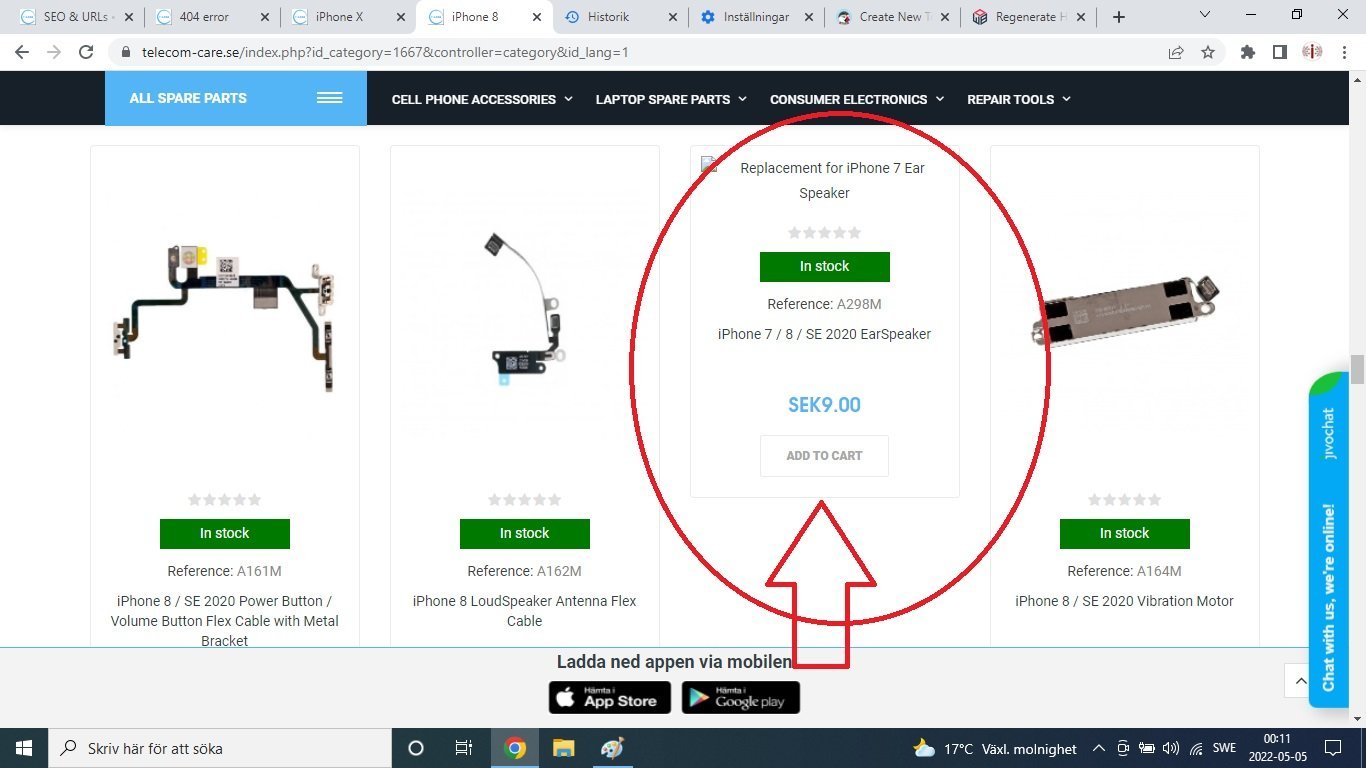Expand Repair Tools dropdown menu
The image size is (1366, 768).
tap(1019, 99)
